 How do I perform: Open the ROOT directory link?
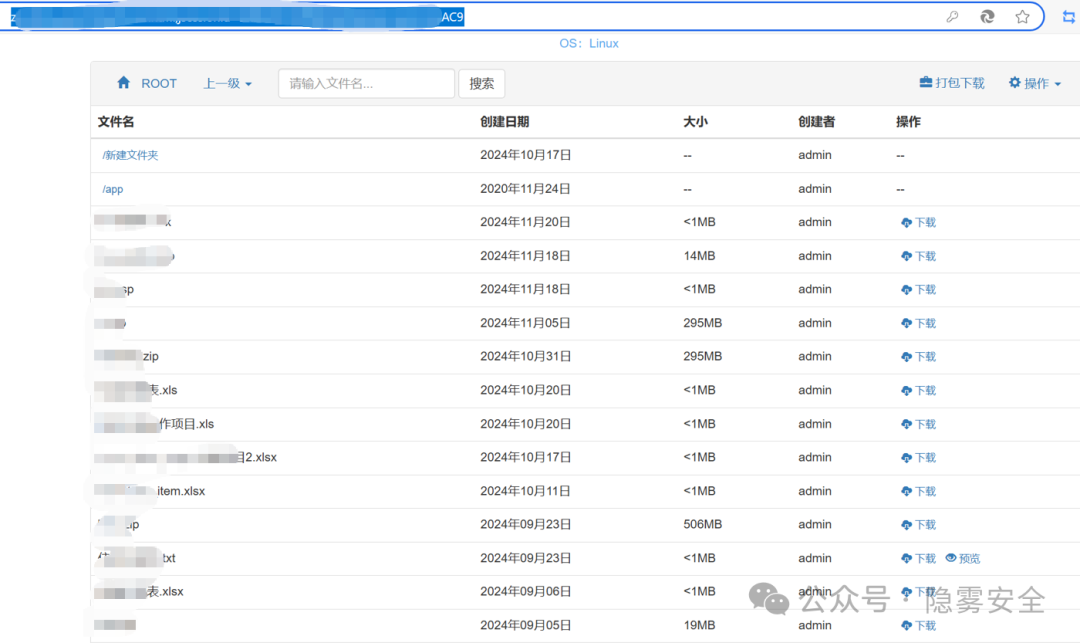[159, 83]
